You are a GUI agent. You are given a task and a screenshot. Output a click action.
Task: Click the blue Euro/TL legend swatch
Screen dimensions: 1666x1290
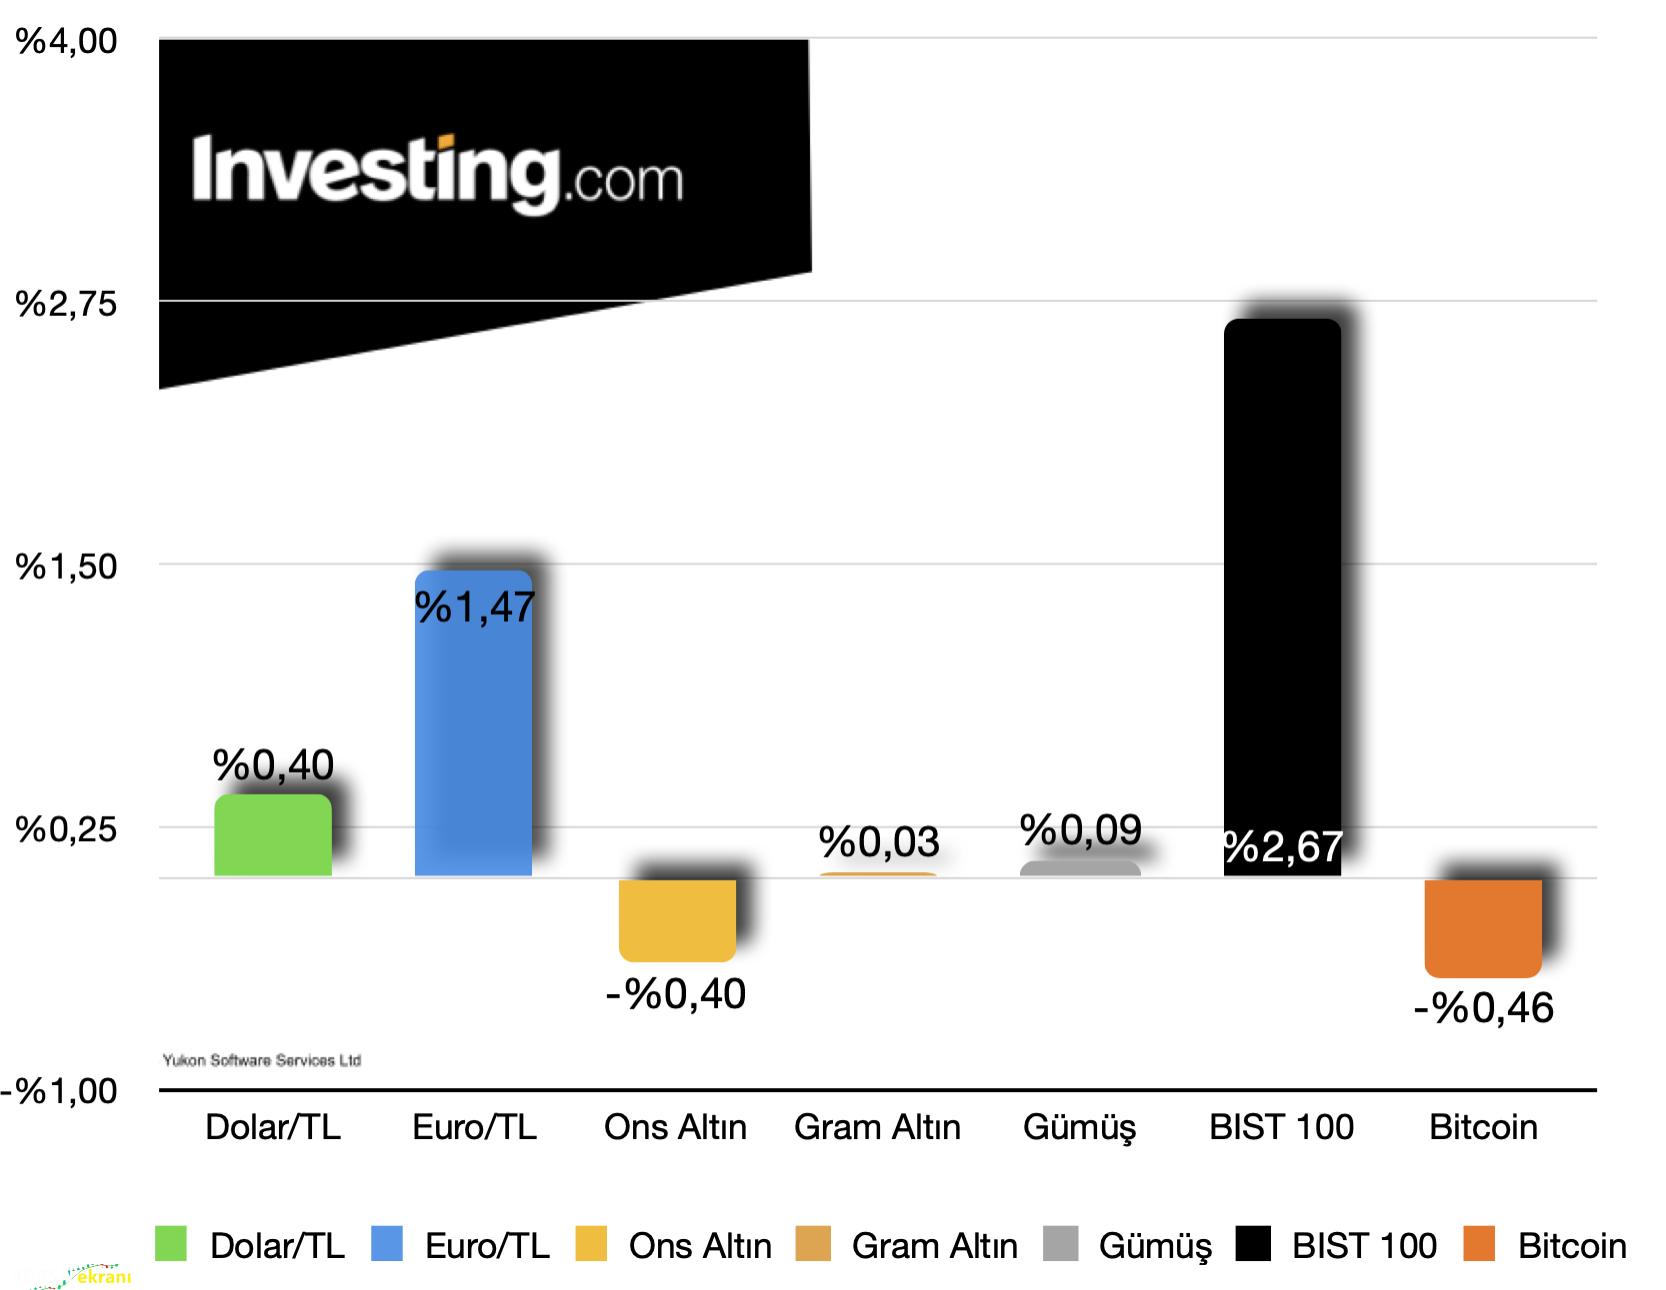click(x=387, y=1244)
